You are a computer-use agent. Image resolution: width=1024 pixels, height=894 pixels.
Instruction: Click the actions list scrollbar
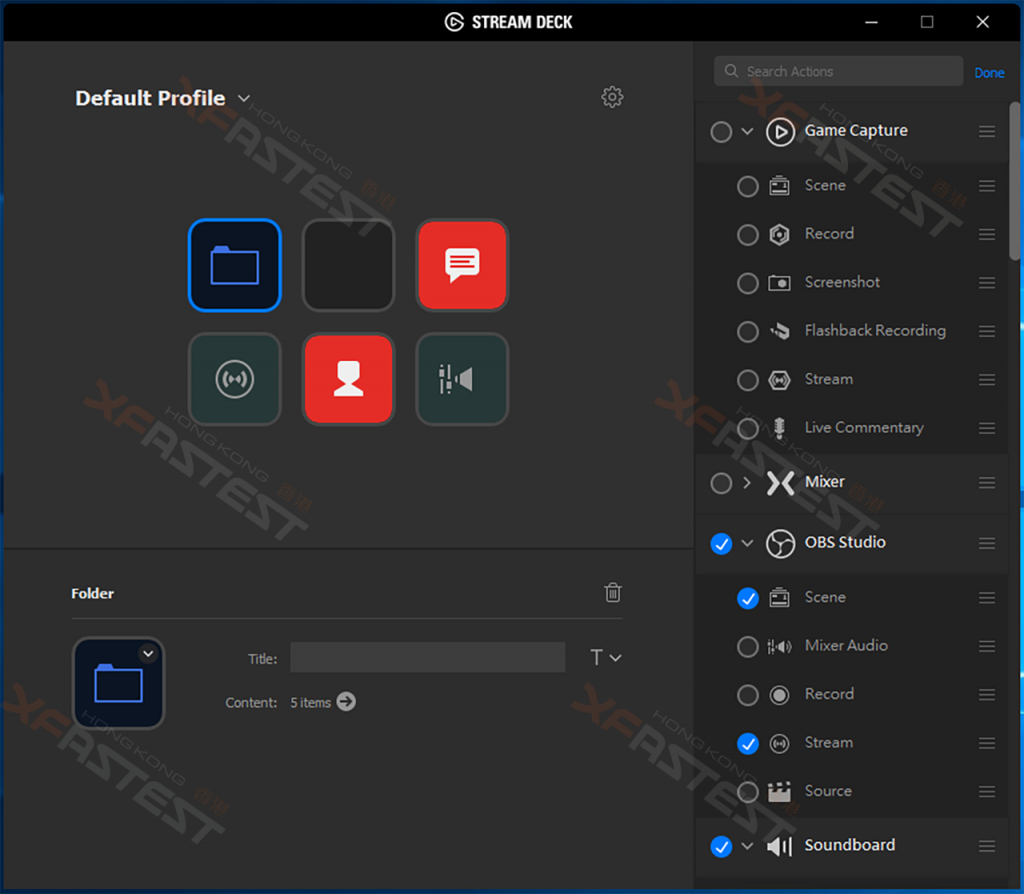1014,182
